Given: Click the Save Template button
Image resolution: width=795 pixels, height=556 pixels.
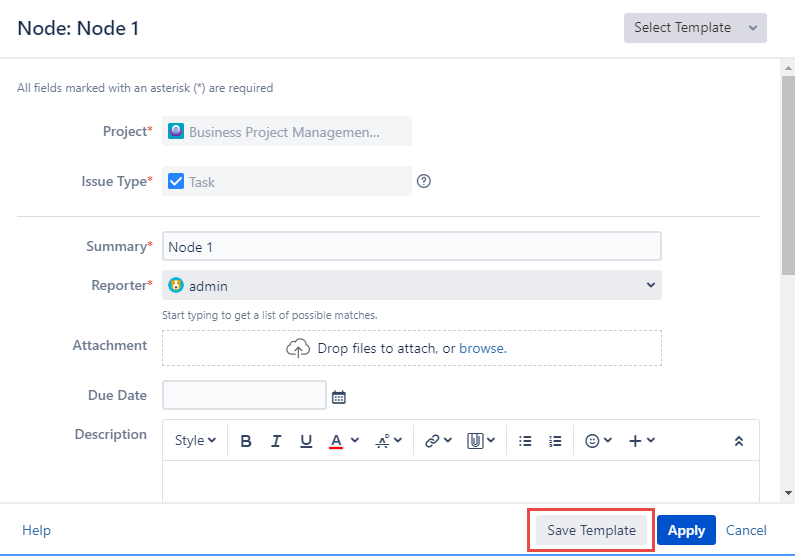Looking at the screenshot, I should (x=591, y=531).
